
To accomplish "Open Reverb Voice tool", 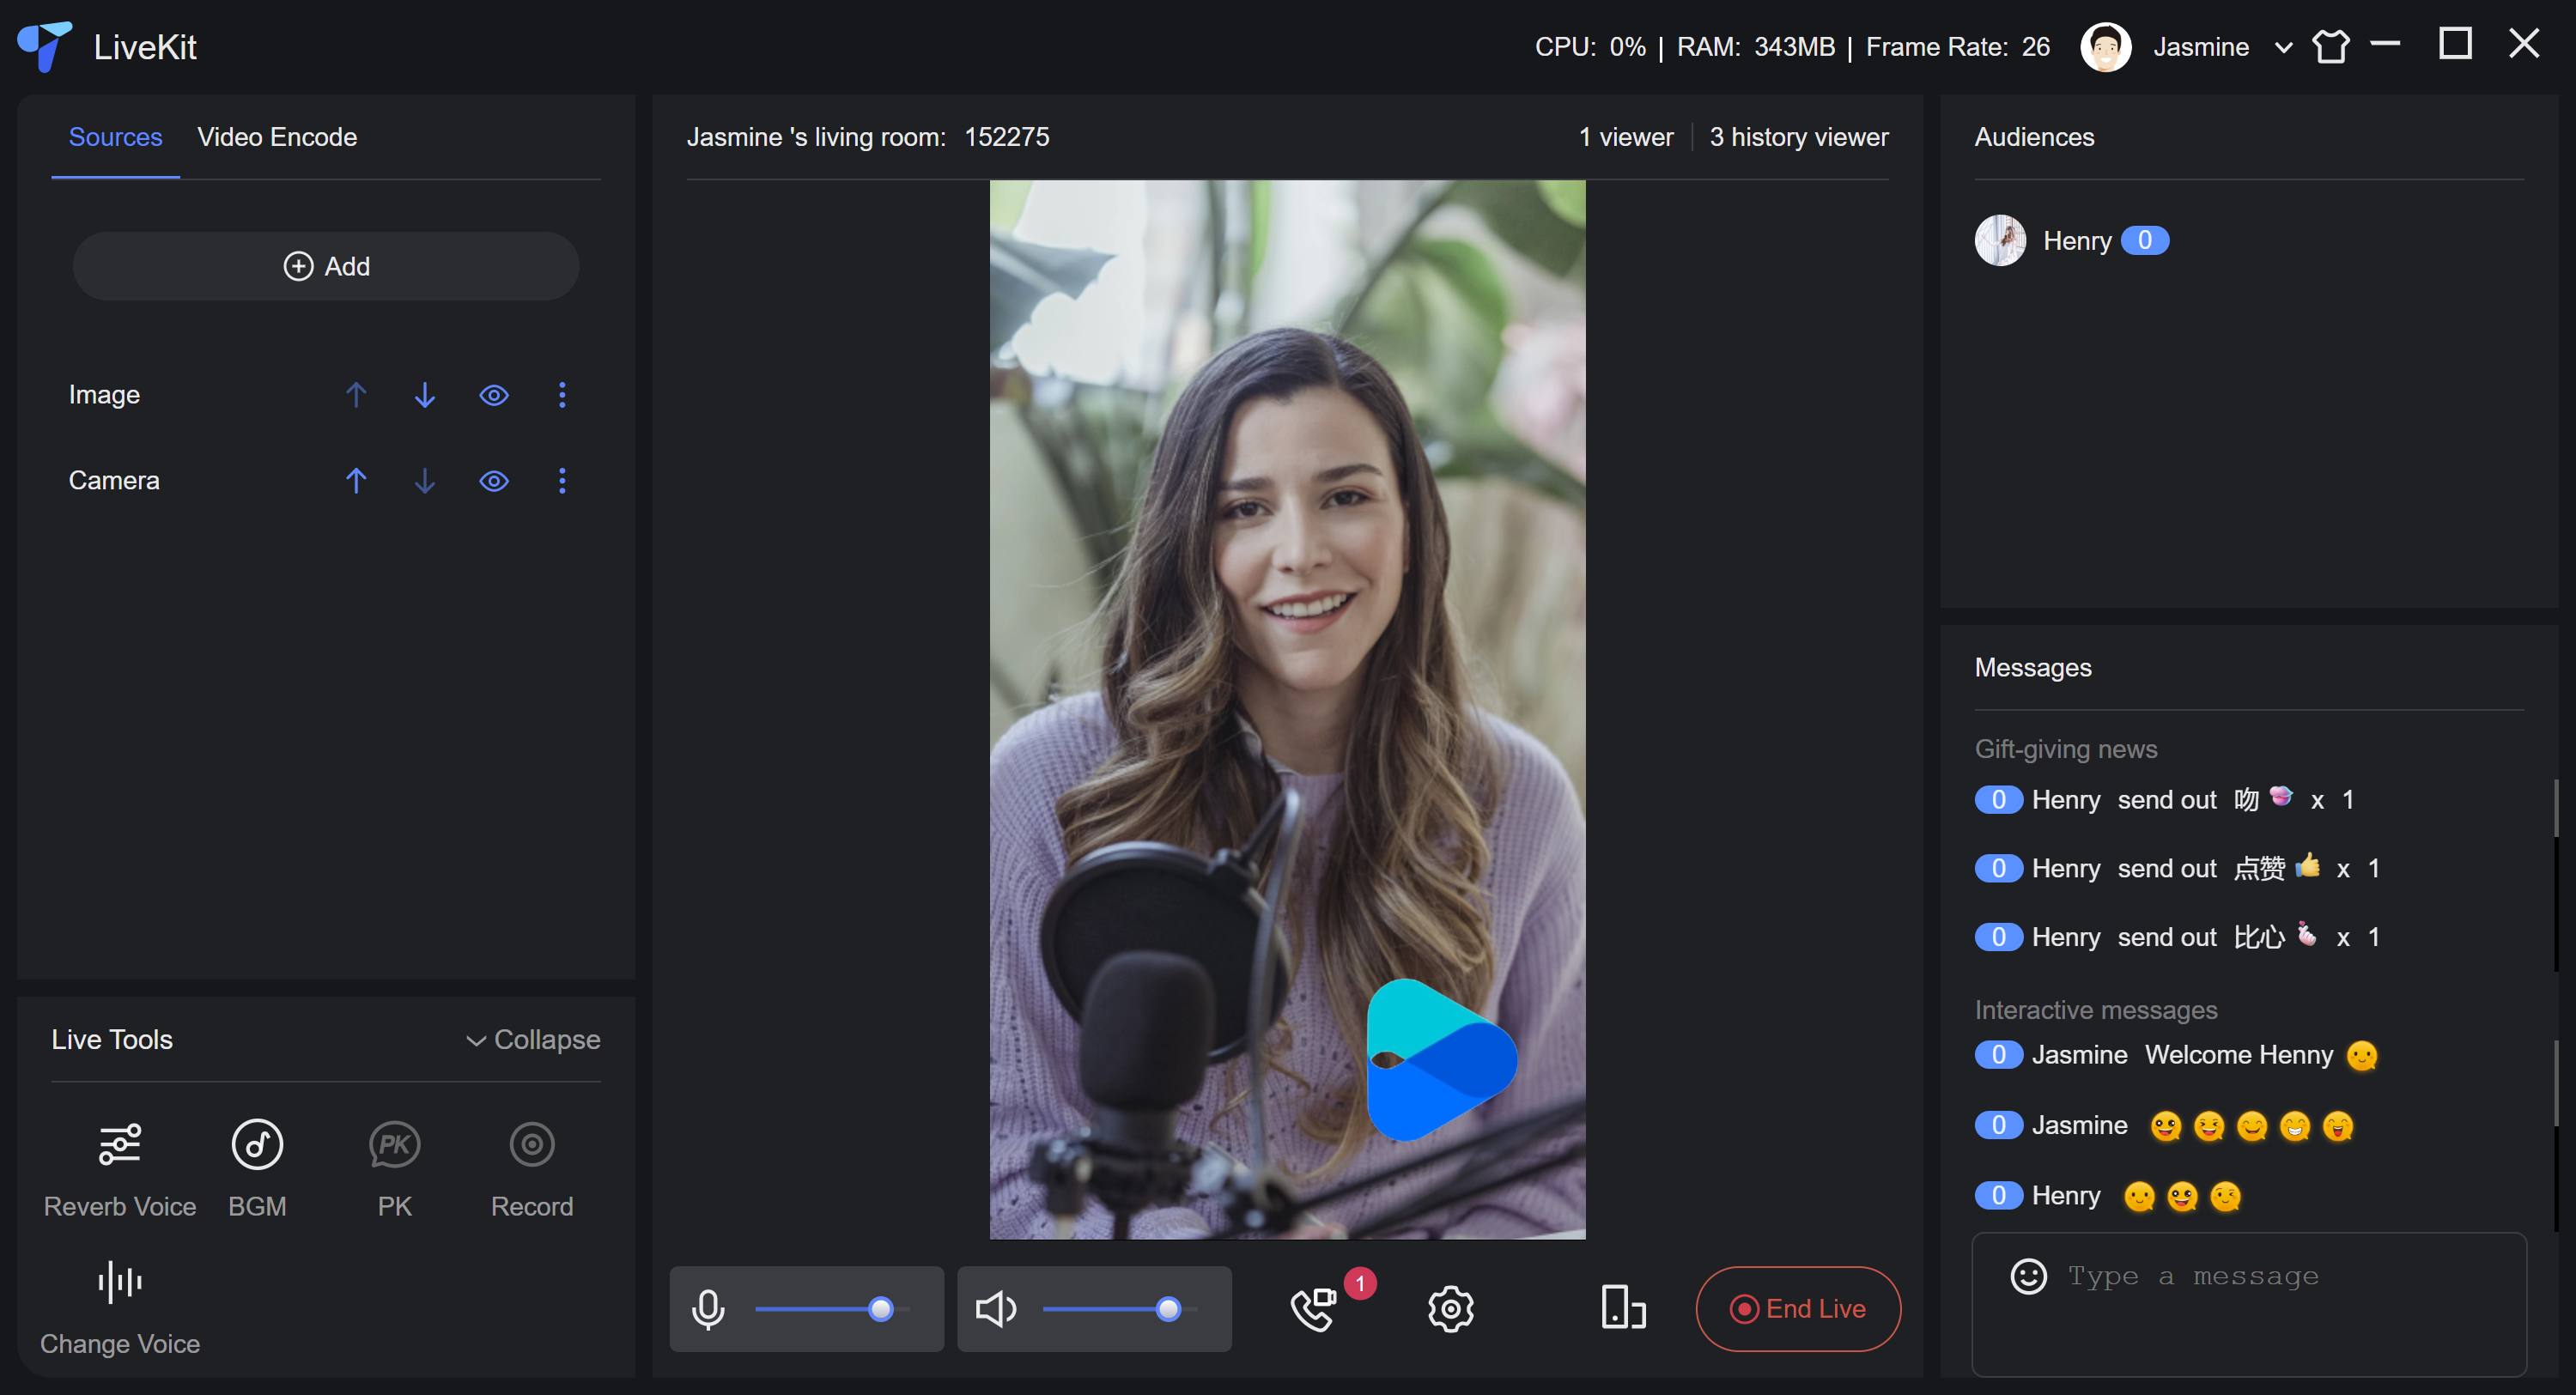I will (x=119, y=1145).
